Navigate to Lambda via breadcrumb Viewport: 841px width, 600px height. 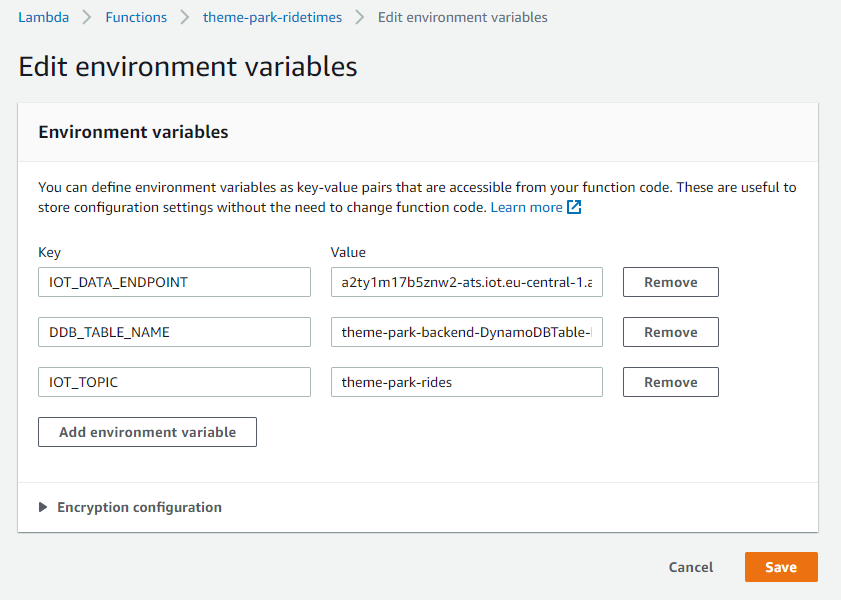click(x=43, y=17)
